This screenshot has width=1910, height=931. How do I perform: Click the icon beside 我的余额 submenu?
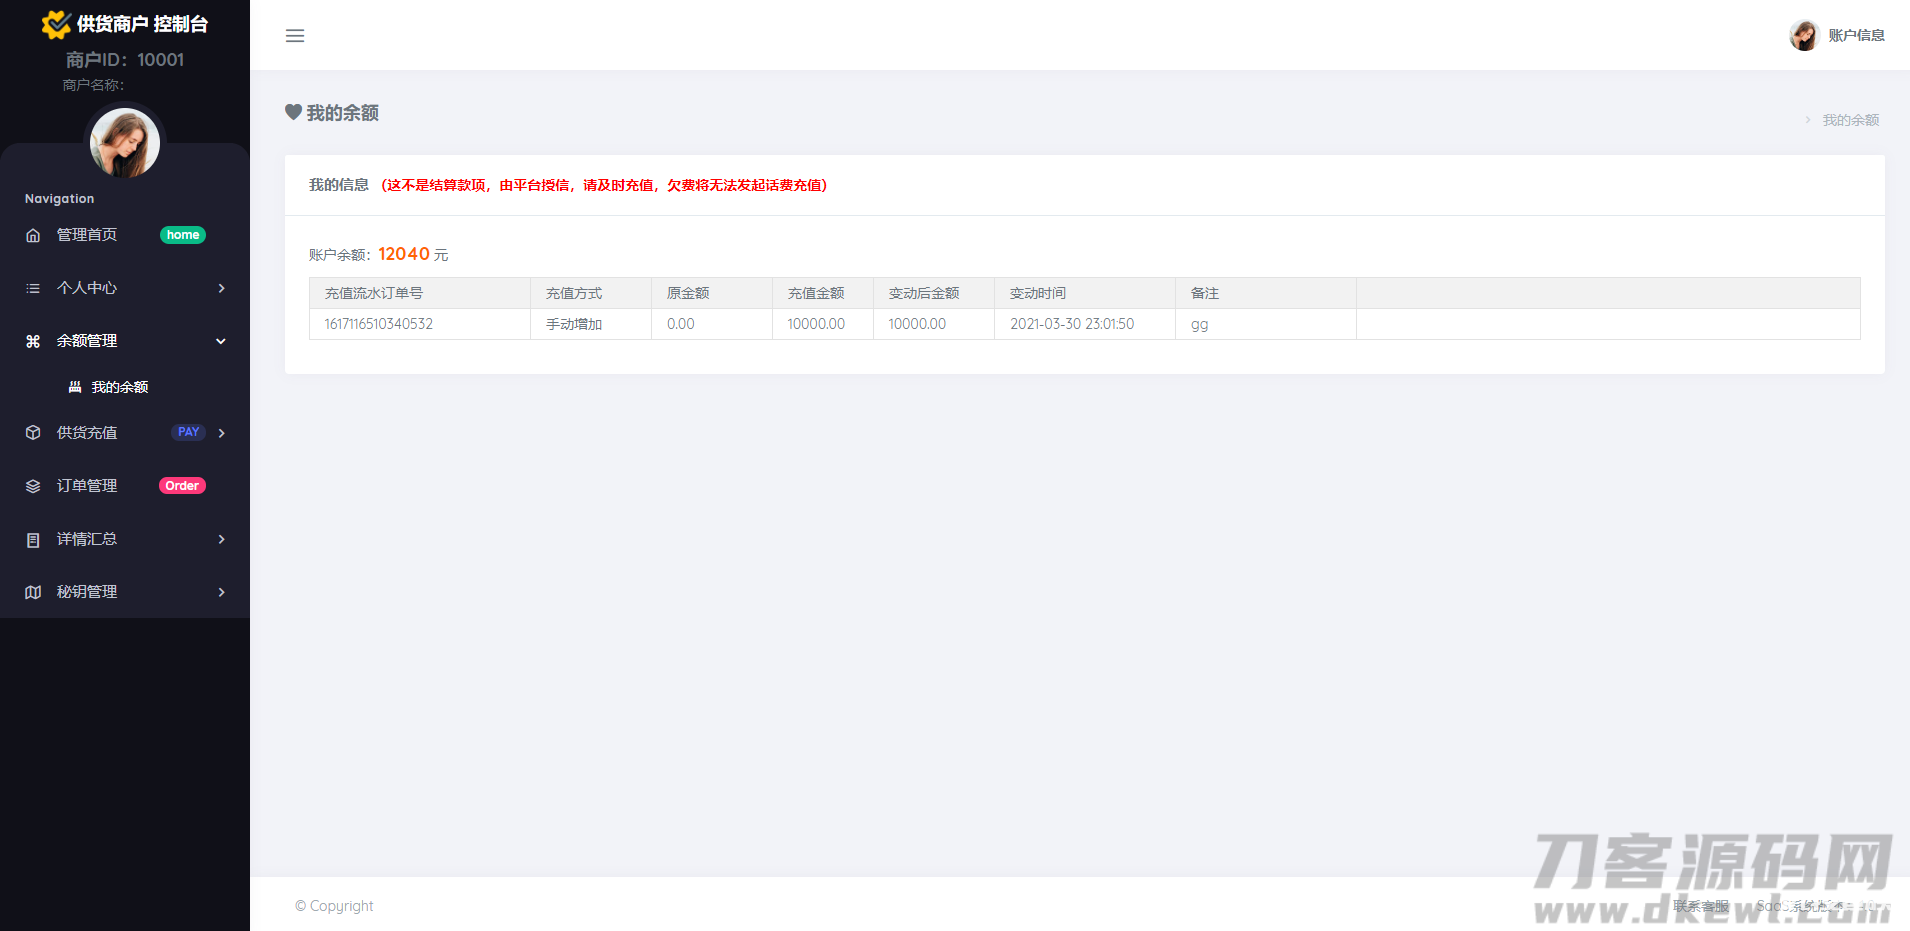click(74, 387)
